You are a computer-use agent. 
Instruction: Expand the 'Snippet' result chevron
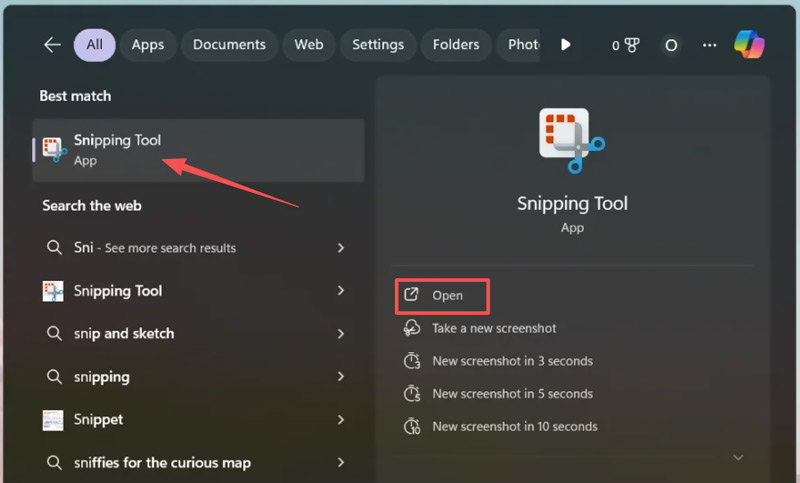pyautogui.click(x=341, y=420)
